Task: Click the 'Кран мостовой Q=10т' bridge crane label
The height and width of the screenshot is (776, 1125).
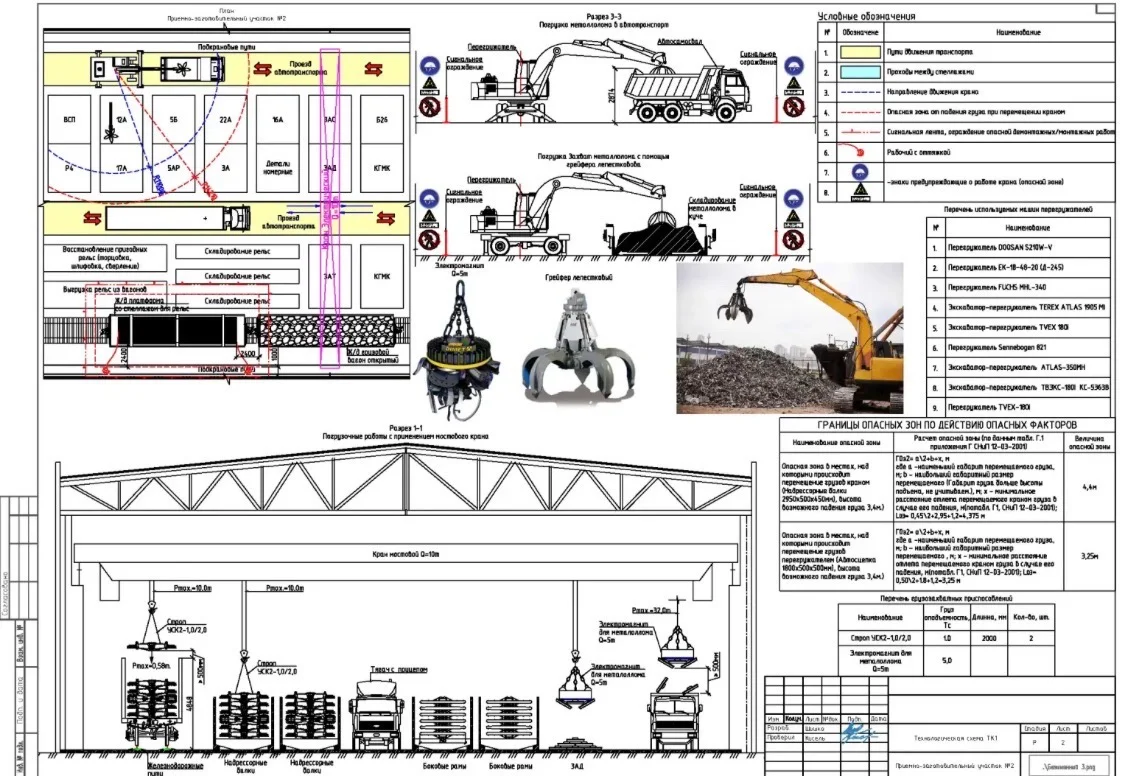Action: pos(406,554)
